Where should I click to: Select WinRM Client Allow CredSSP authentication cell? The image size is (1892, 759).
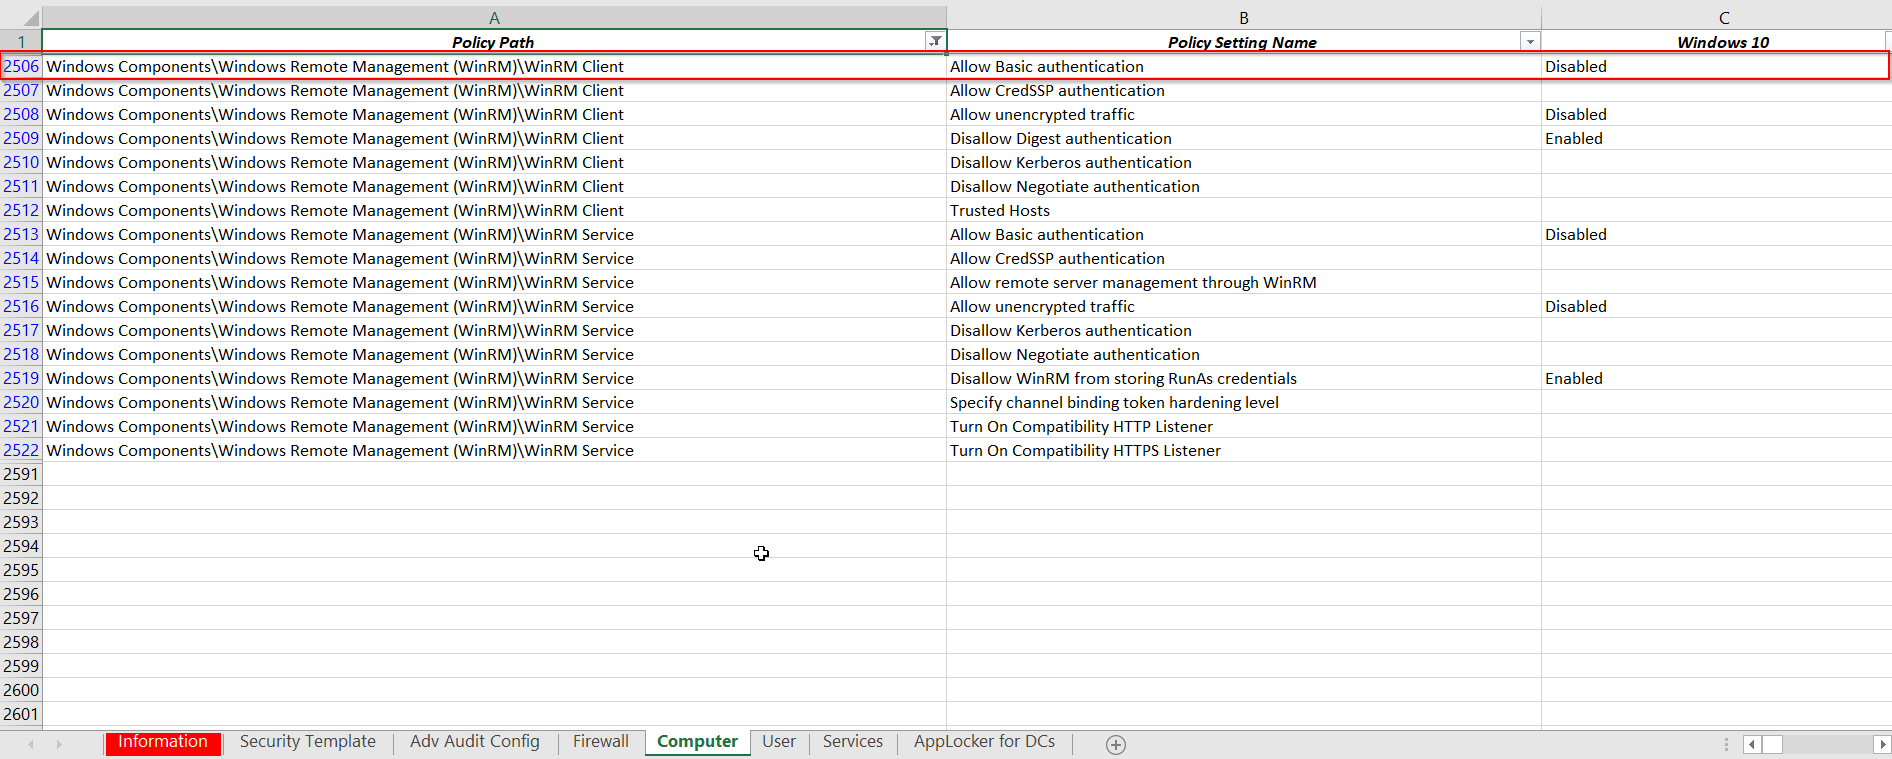pyautogui.click(x=1244, y=90)
